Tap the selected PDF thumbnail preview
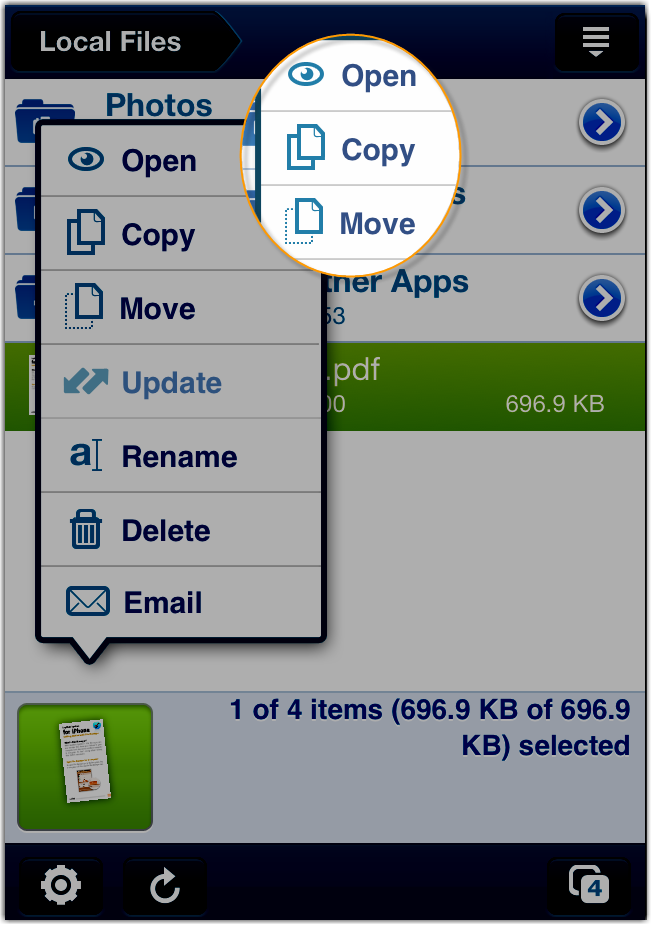 coord(85,767)
